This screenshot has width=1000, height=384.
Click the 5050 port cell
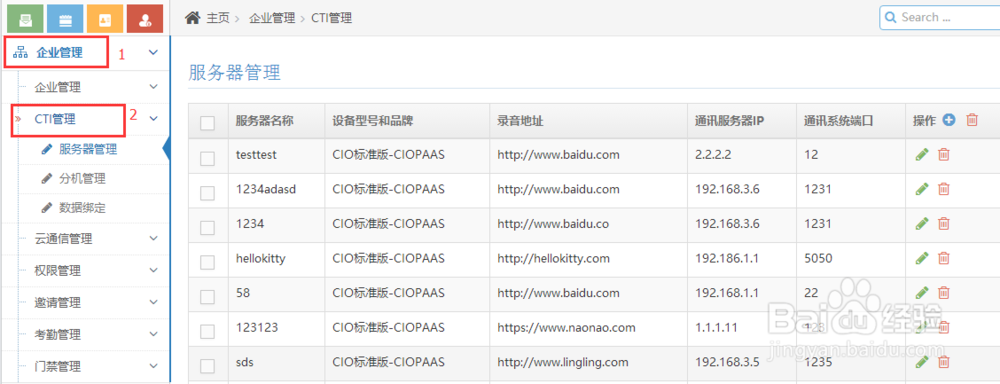[x=818, y=258]
